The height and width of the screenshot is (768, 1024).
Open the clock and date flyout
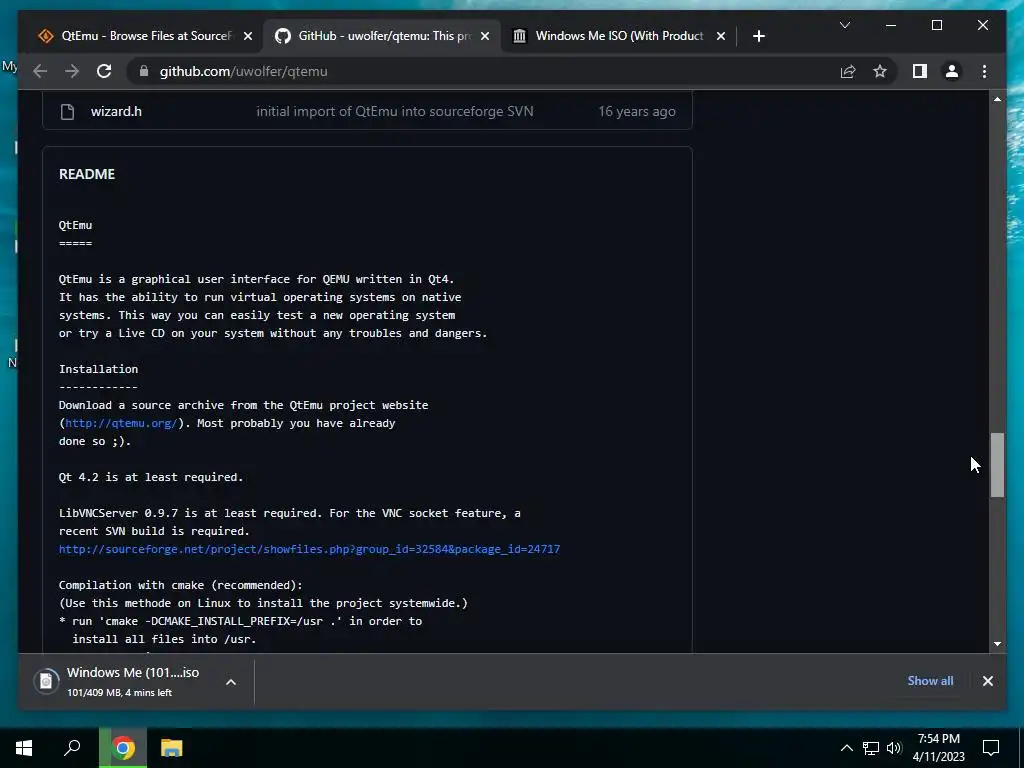tap(938, 748)
